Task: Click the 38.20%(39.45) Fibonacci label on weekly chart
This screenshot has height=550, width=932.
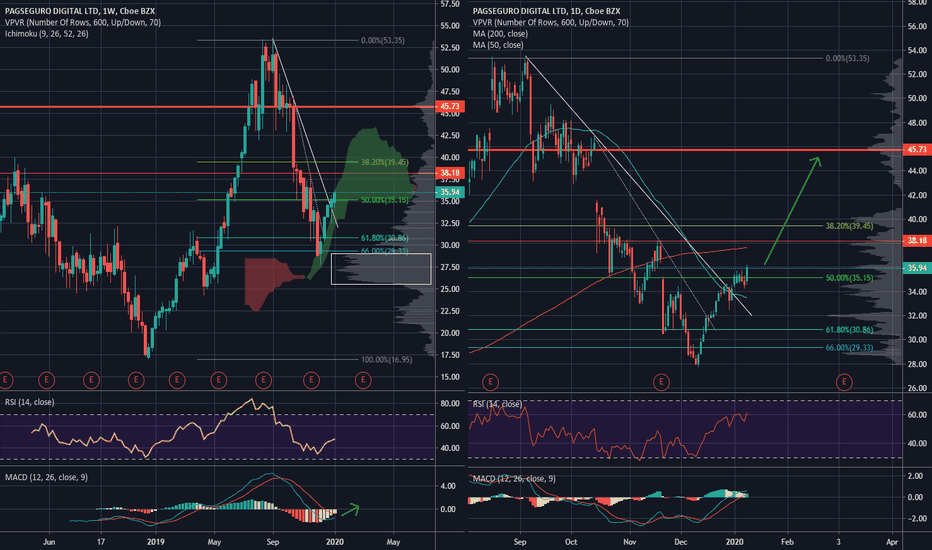Action: click(385, 162)
